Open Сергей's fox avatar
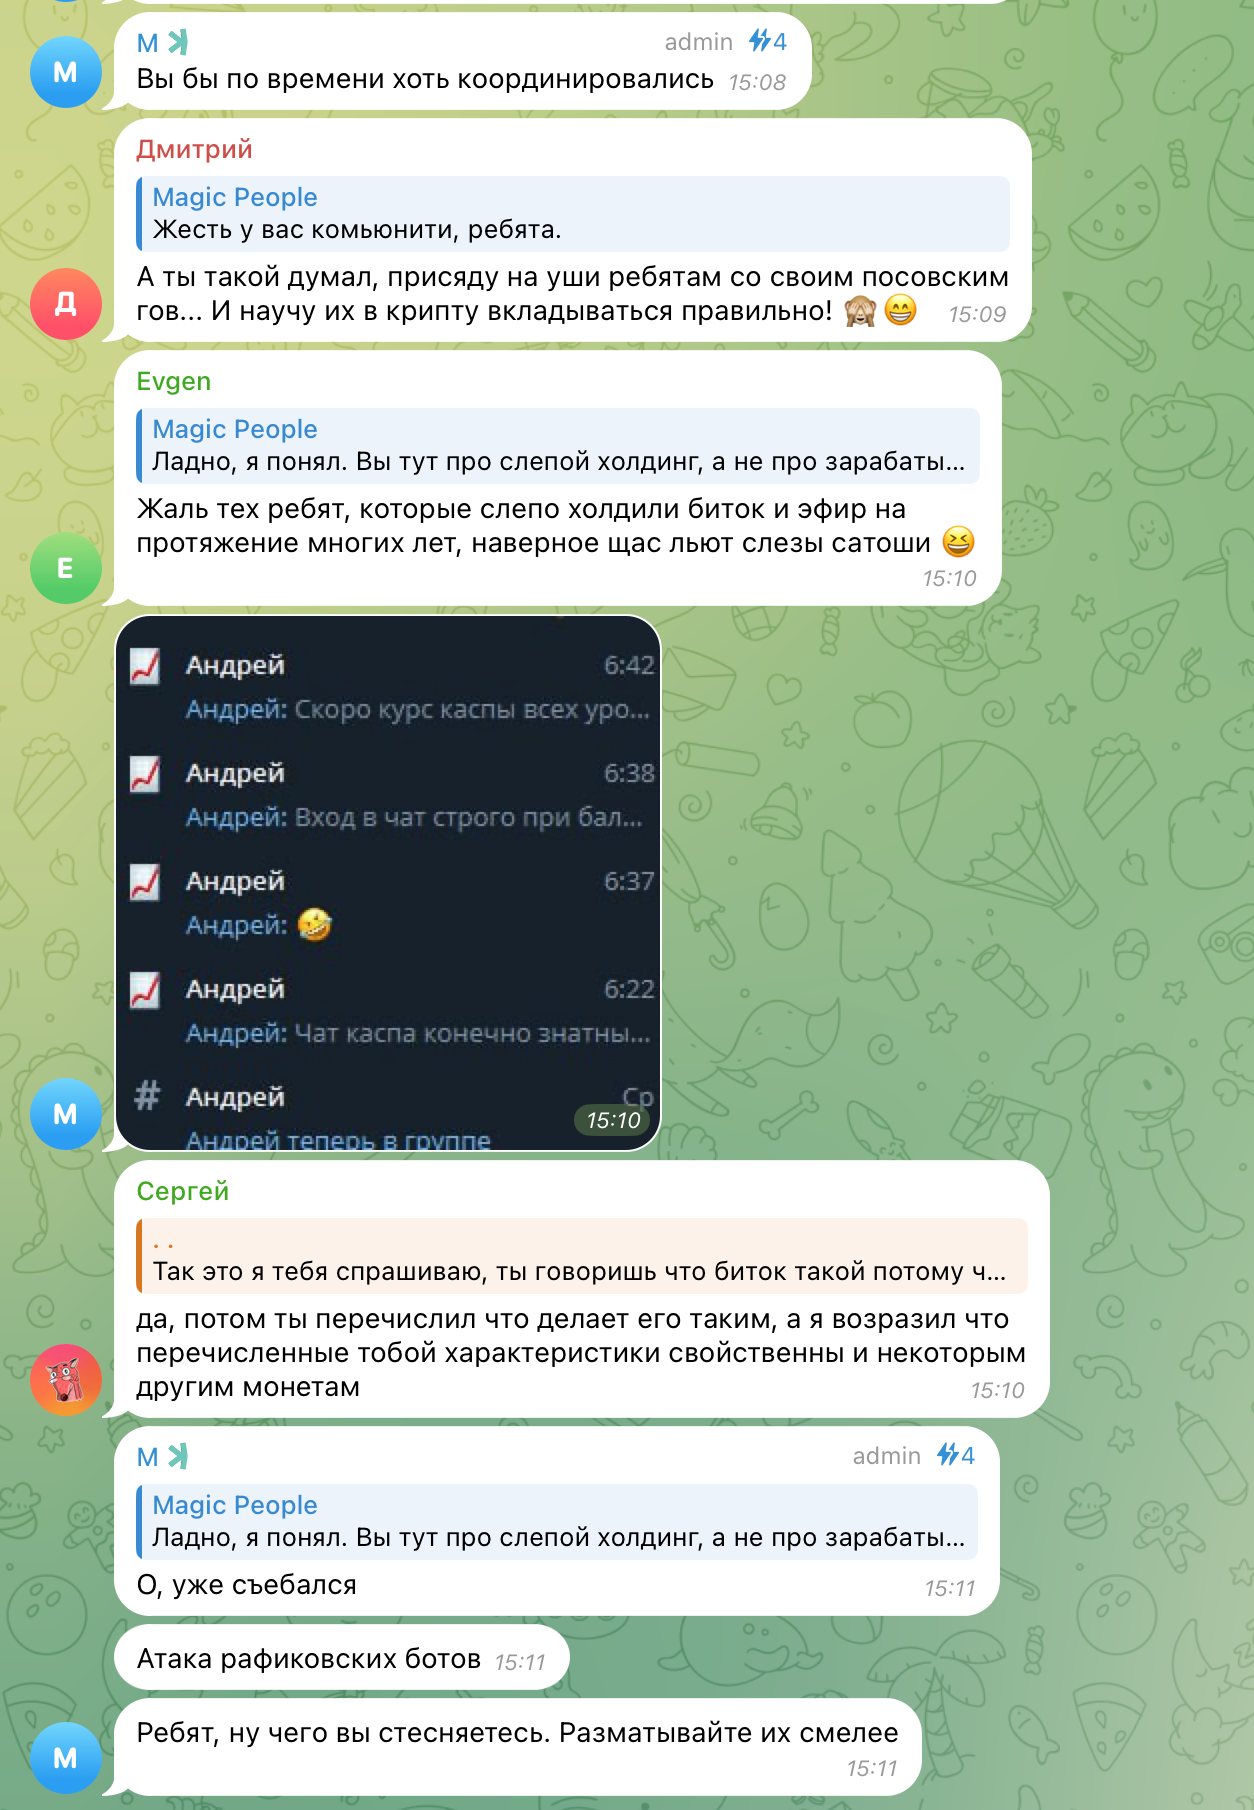The image size is (1254, 1810). click(x=65, y=1380)
